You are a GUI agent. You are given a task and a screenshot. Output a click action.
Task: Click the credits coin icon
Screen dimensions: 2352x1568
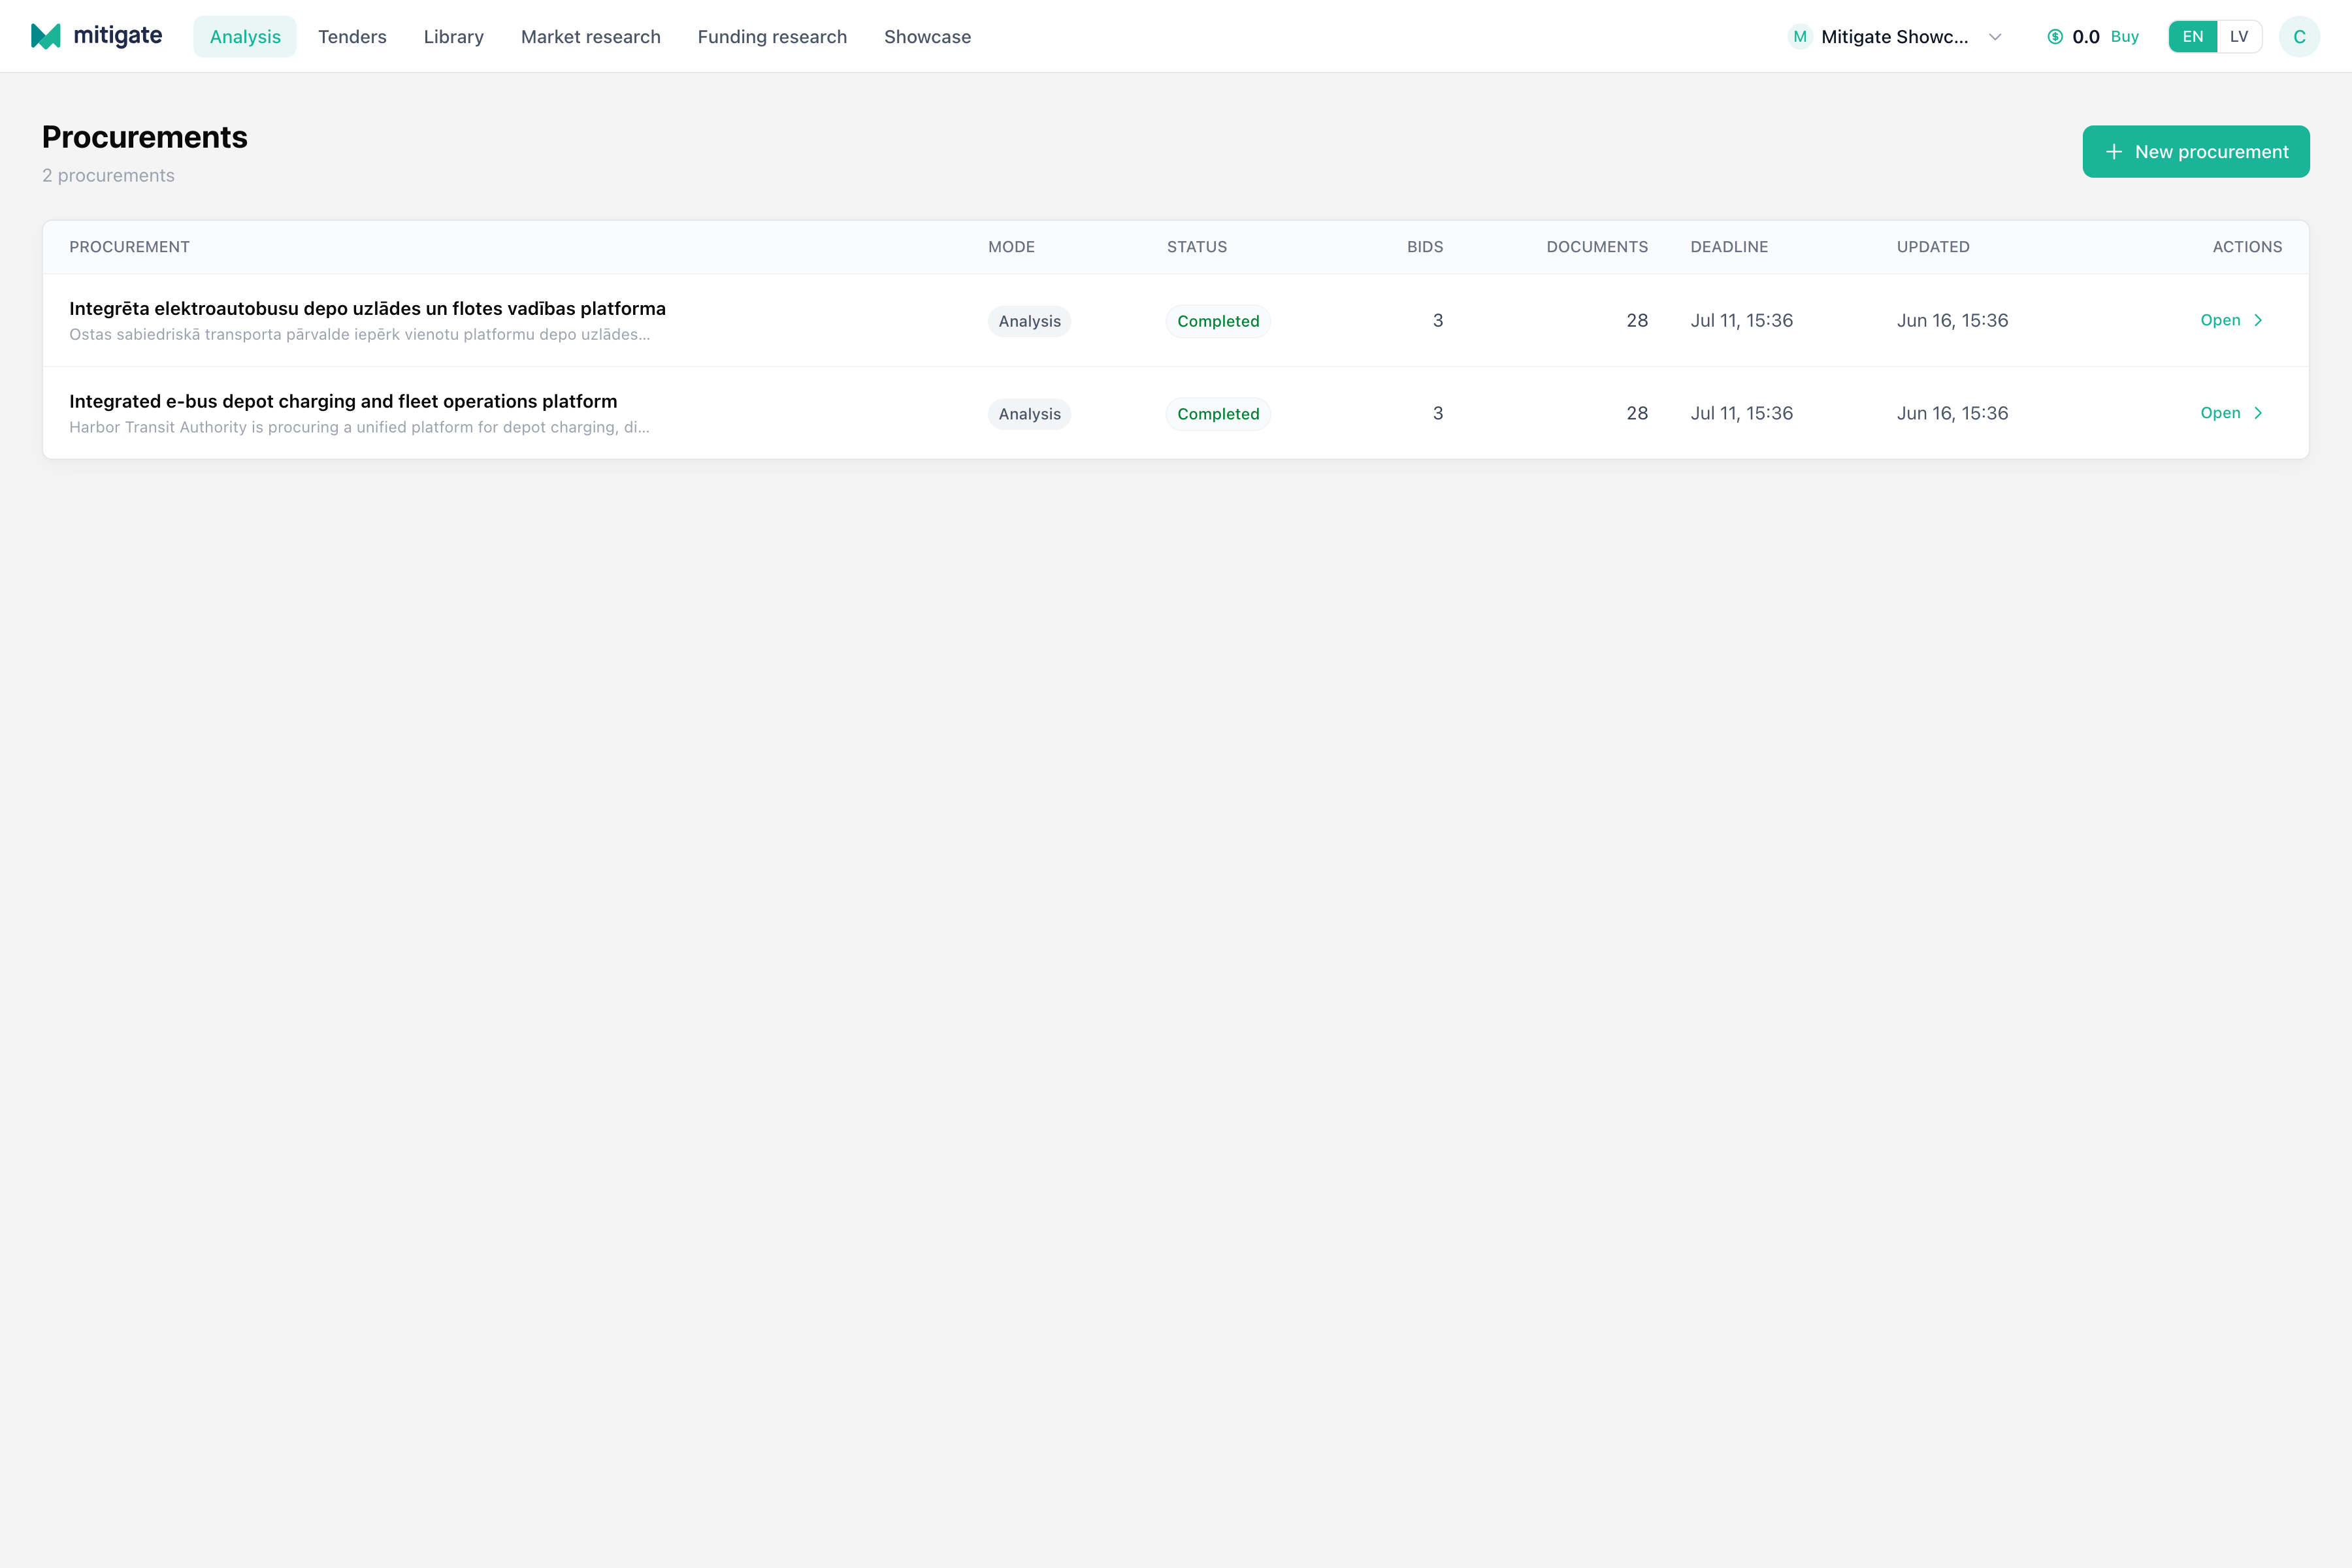coord(2055,37)
